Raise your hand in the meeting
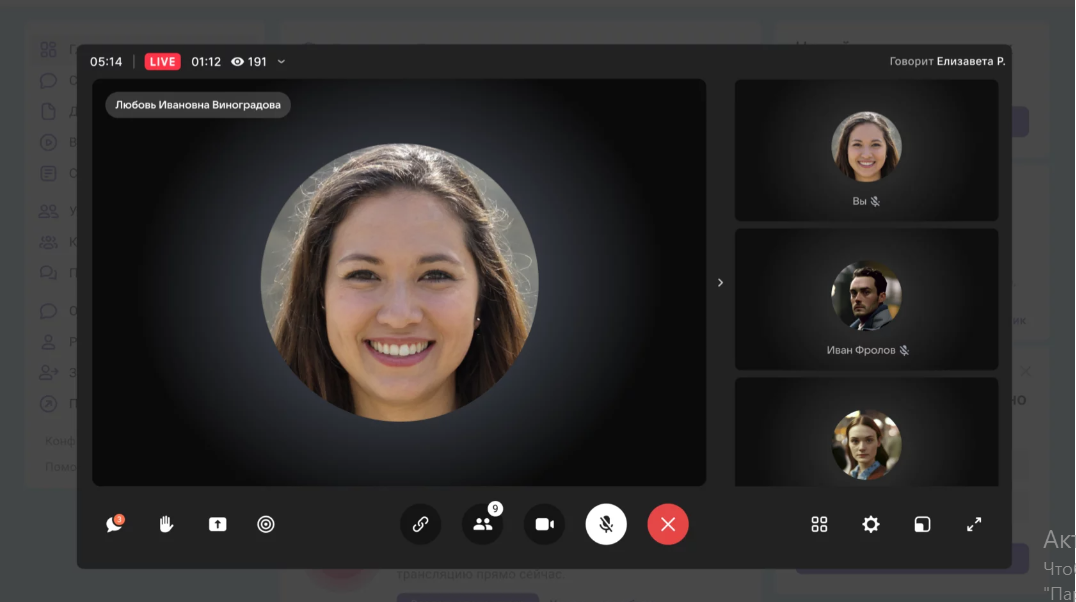This screenshot has height=602, width=1076. [x=166, y=524]
